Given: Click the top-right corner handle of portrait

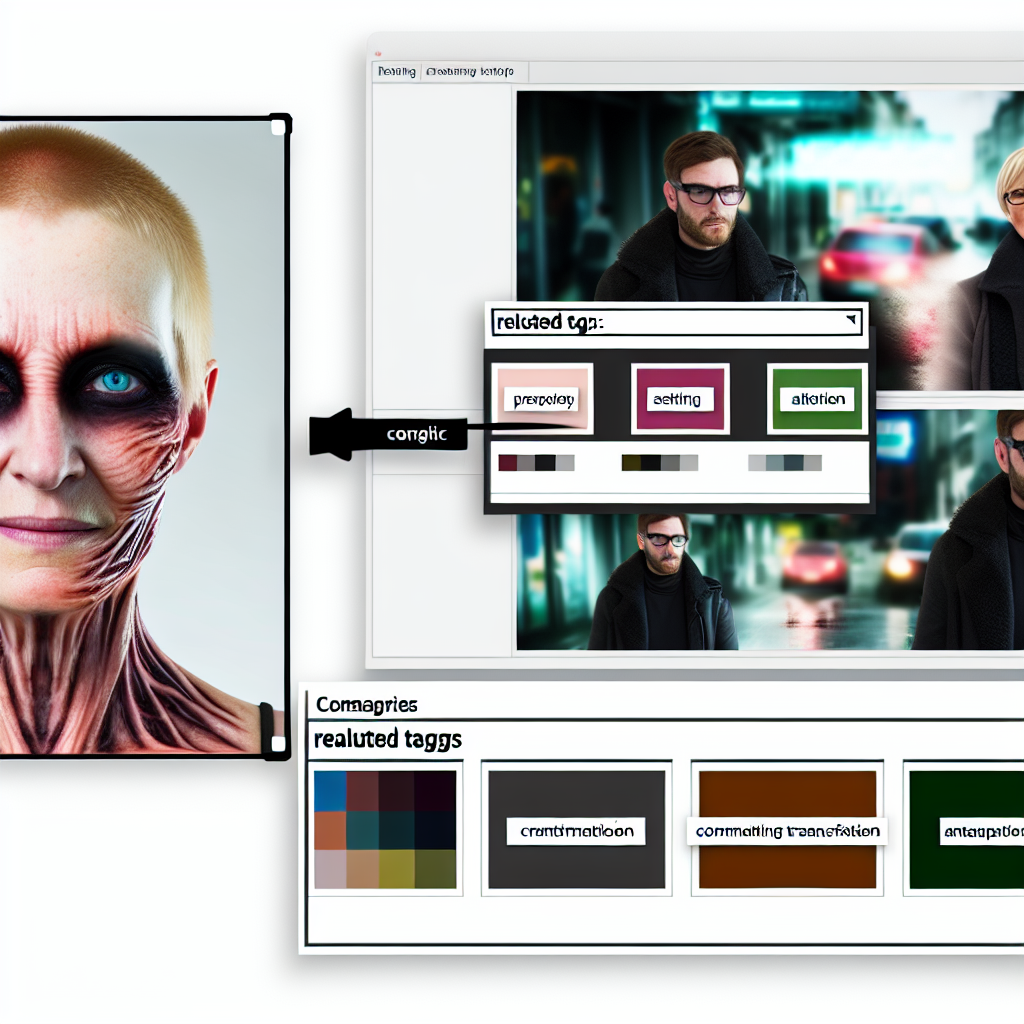Looking at the screenshot, I should point(279,125).
